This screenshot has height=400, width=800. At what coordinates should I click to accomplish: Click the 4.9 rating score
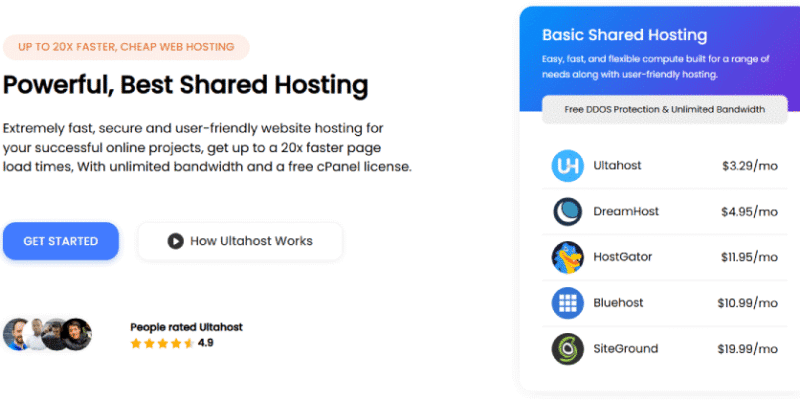coord(205,343)
